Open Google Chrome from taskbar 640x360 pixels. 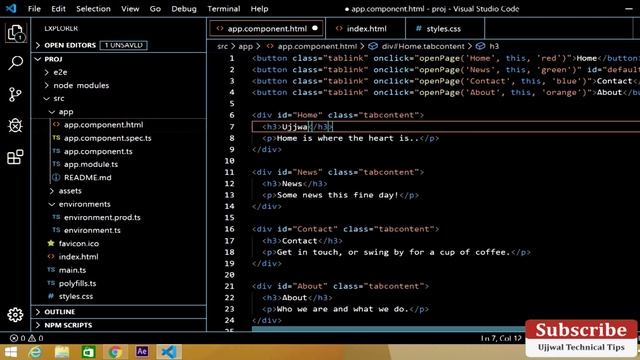115,351
